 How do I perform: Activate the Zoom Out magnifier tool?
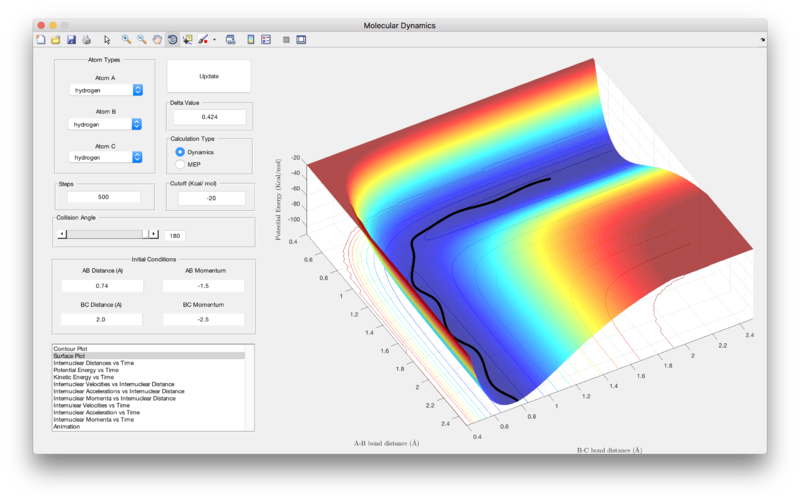point(141,39)
